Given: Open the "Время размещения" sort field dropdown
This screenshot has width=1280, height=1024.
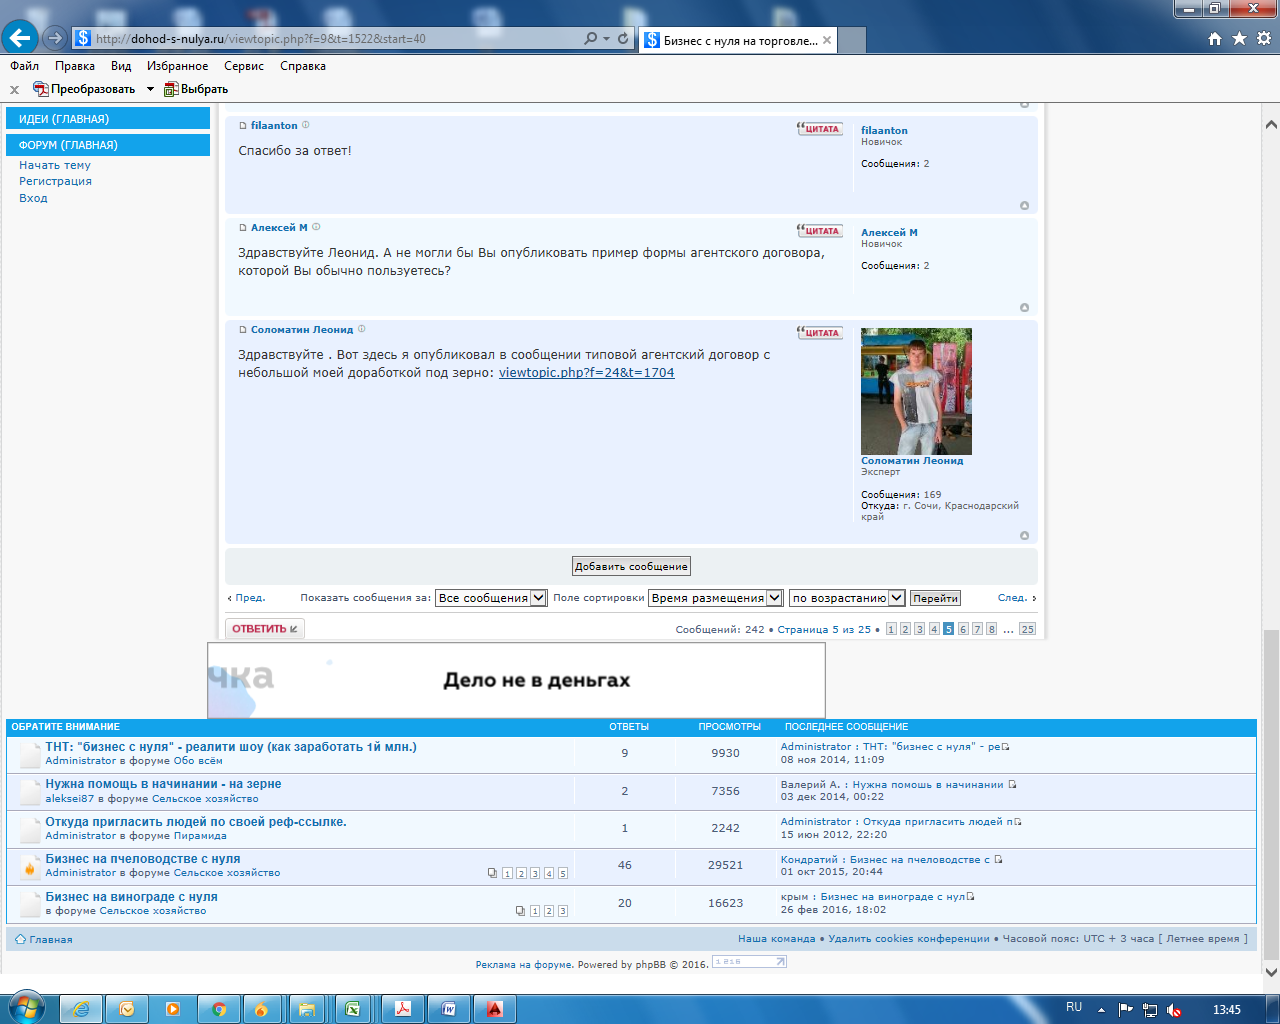Looking at the screenshot, I should pyautogui.click(x=716, y=598).
